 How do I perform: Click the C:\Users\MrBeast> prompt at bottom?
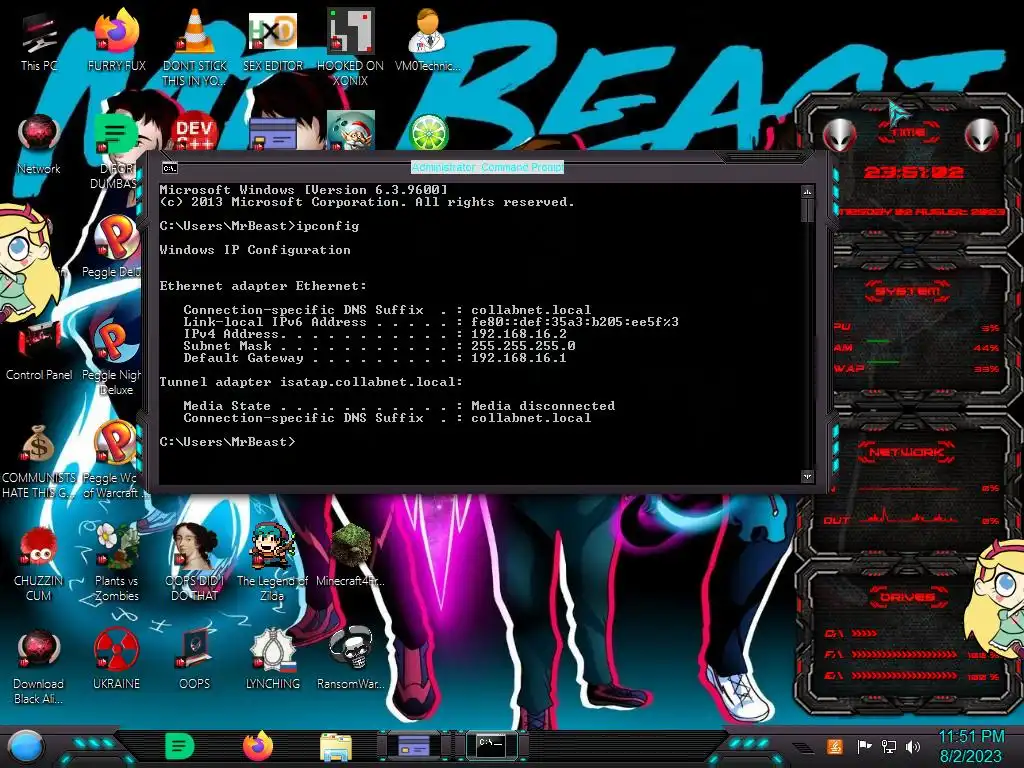click(x=227, y=441)
